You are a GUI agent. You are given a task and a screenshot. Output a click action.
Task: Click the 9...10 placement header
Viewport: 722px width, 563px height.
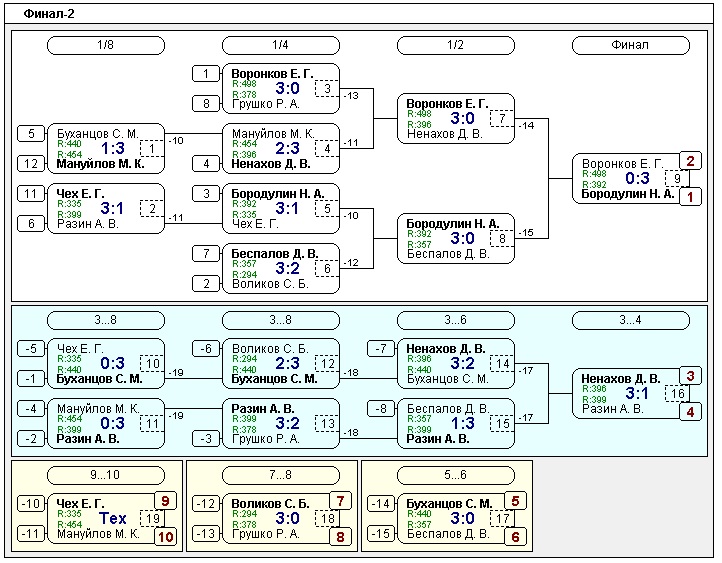point(106,473)
